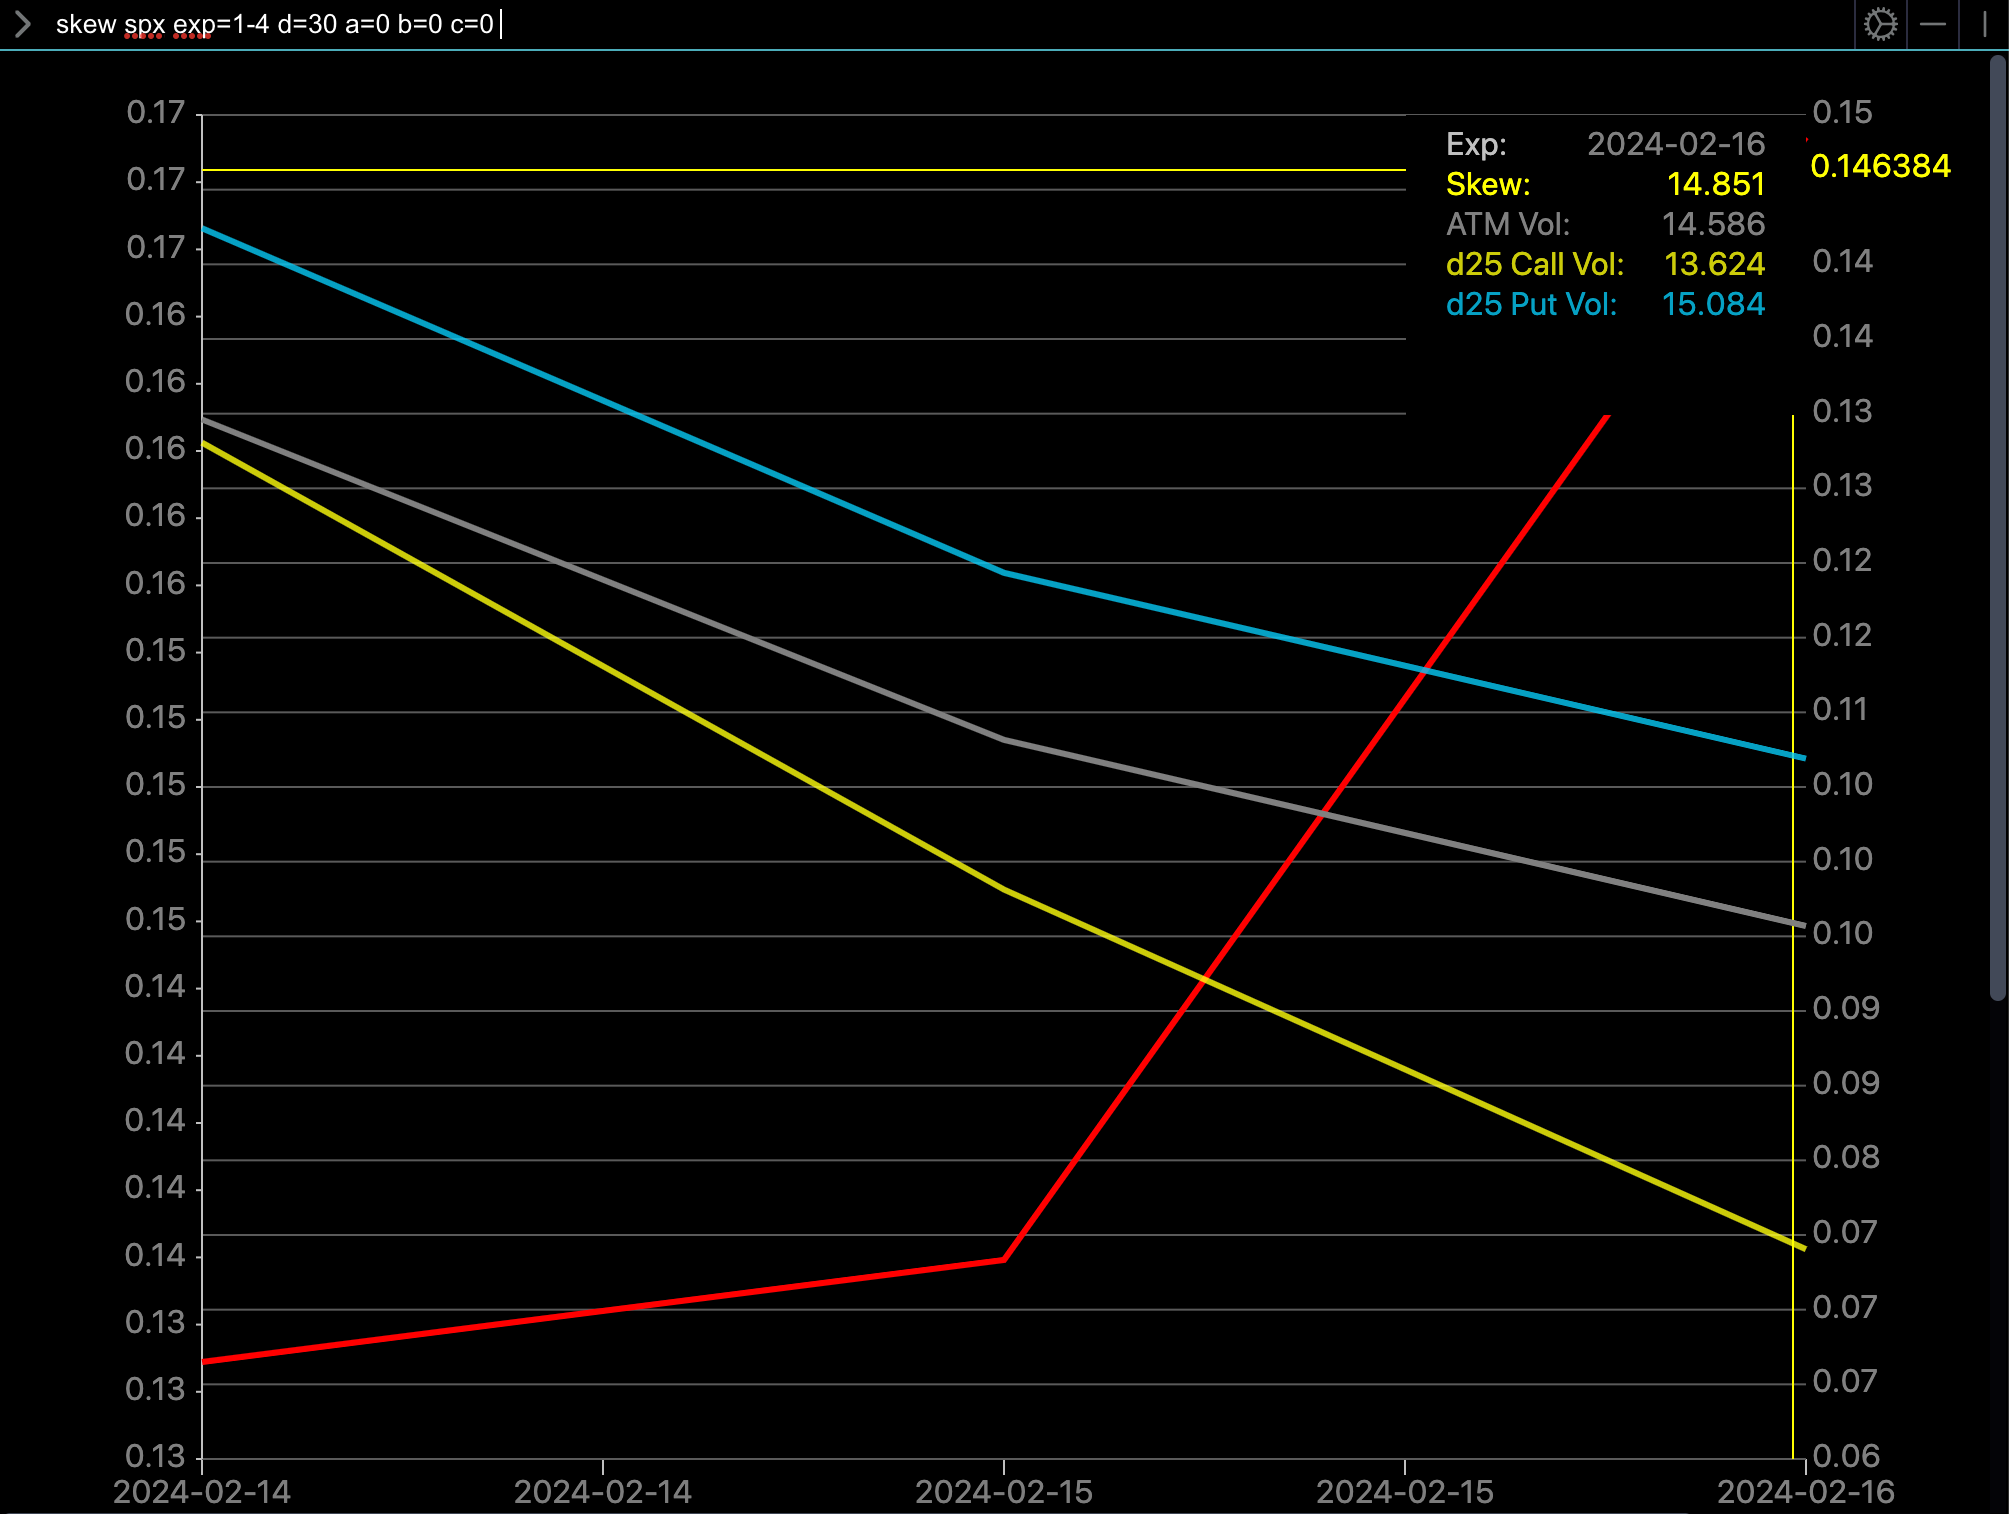Click the command prompt chevron arrow
This screenshot has width=2009, height=1514.
[23, 24]
